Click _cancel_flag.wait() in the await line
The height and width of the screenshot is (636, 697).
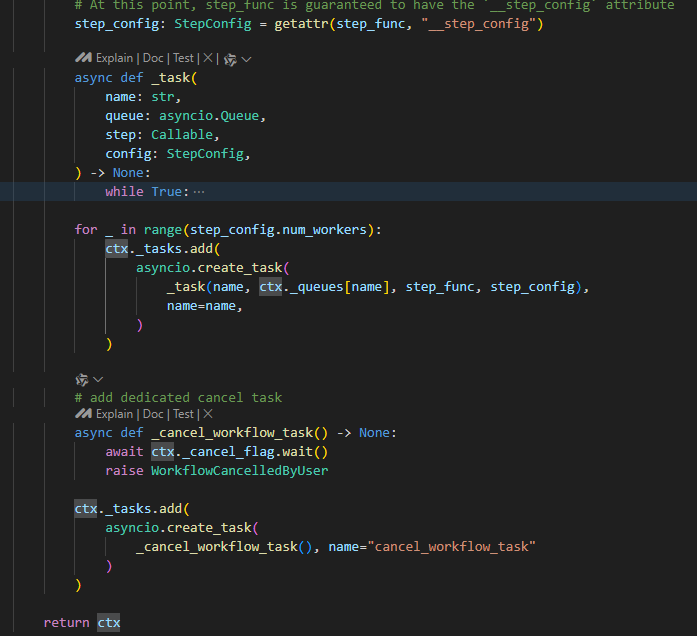(x=255, y=452)
